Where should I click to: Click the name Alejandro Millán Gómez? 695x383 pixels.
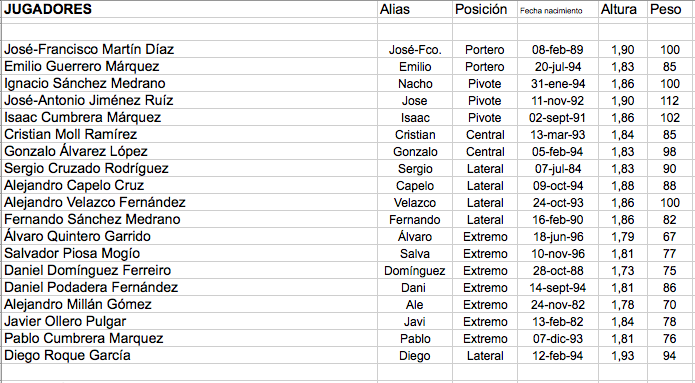pyautogui.click(x=78, y=304)
